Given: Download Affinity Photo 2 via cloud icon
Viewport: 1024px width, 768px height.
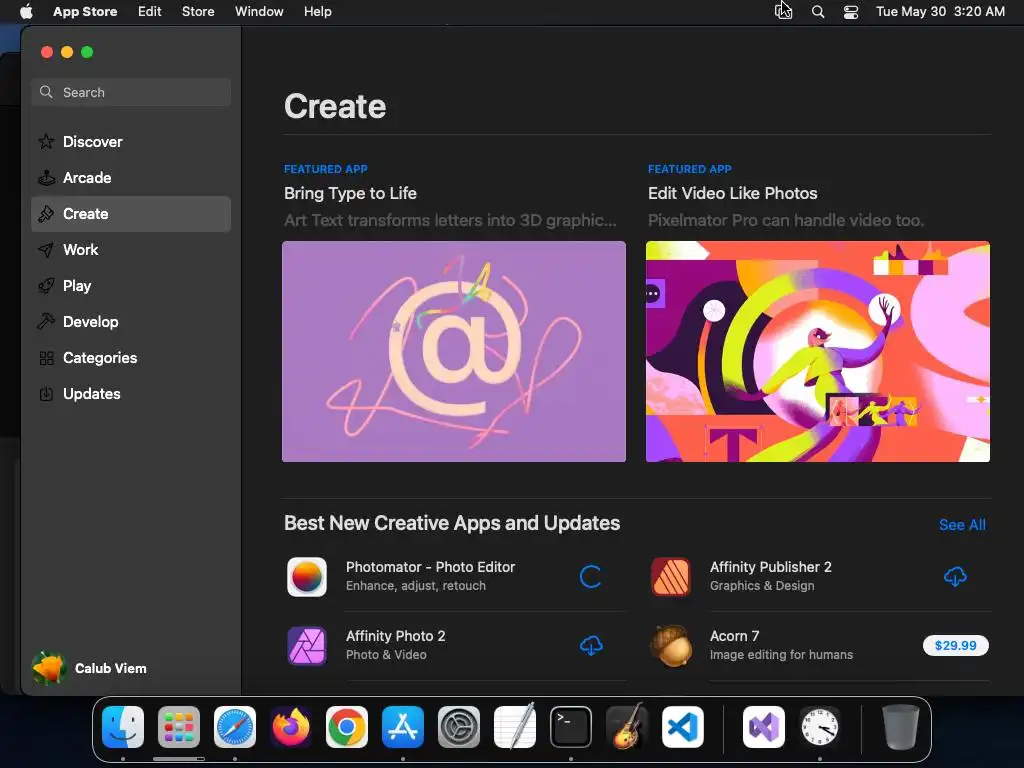Looking at the screenshot, I should click(x=591, y=646).
